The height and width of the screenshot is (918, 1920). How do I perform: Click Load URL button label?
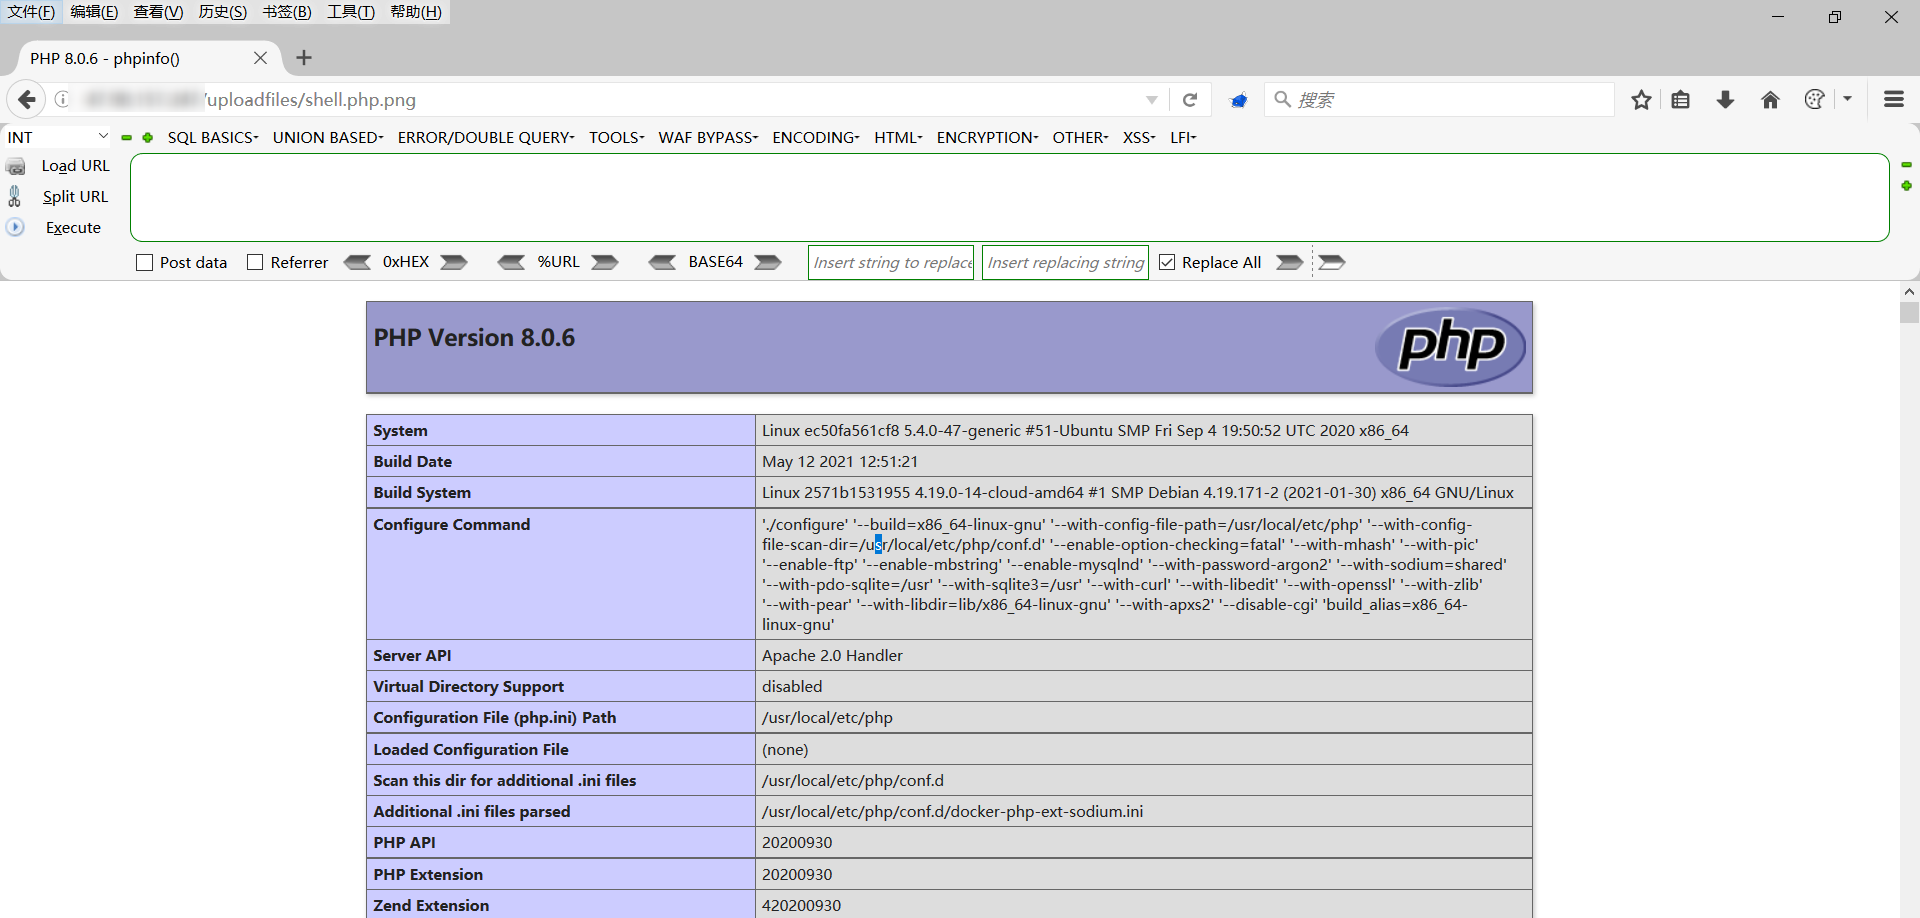point(75,166)
